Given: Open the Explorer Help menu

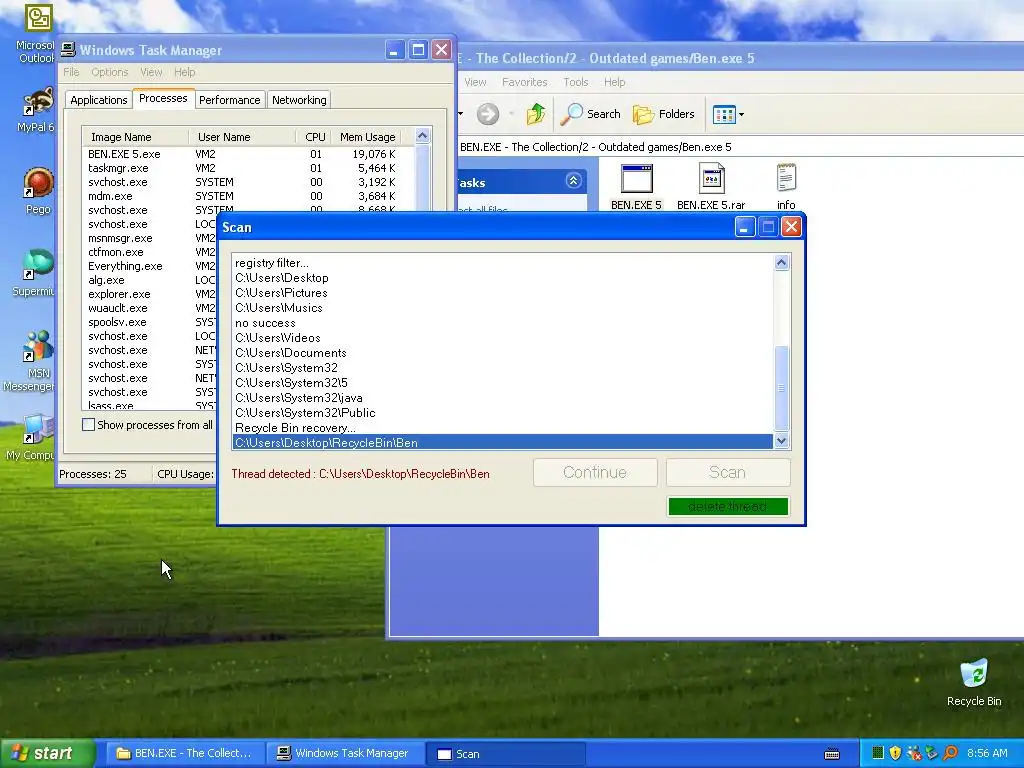Looking at the screenshot, I should pyautogui.click(x=615, y=82).
